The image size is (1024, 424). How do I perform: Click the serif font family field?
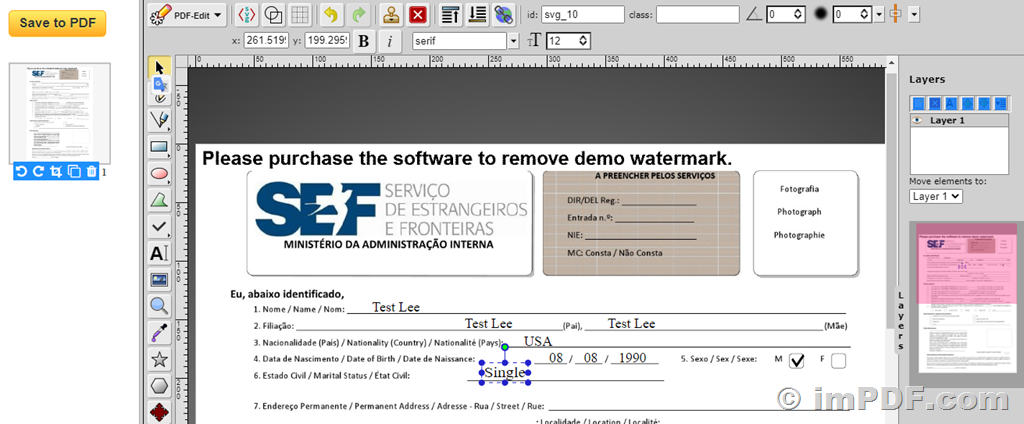point(460,41)
